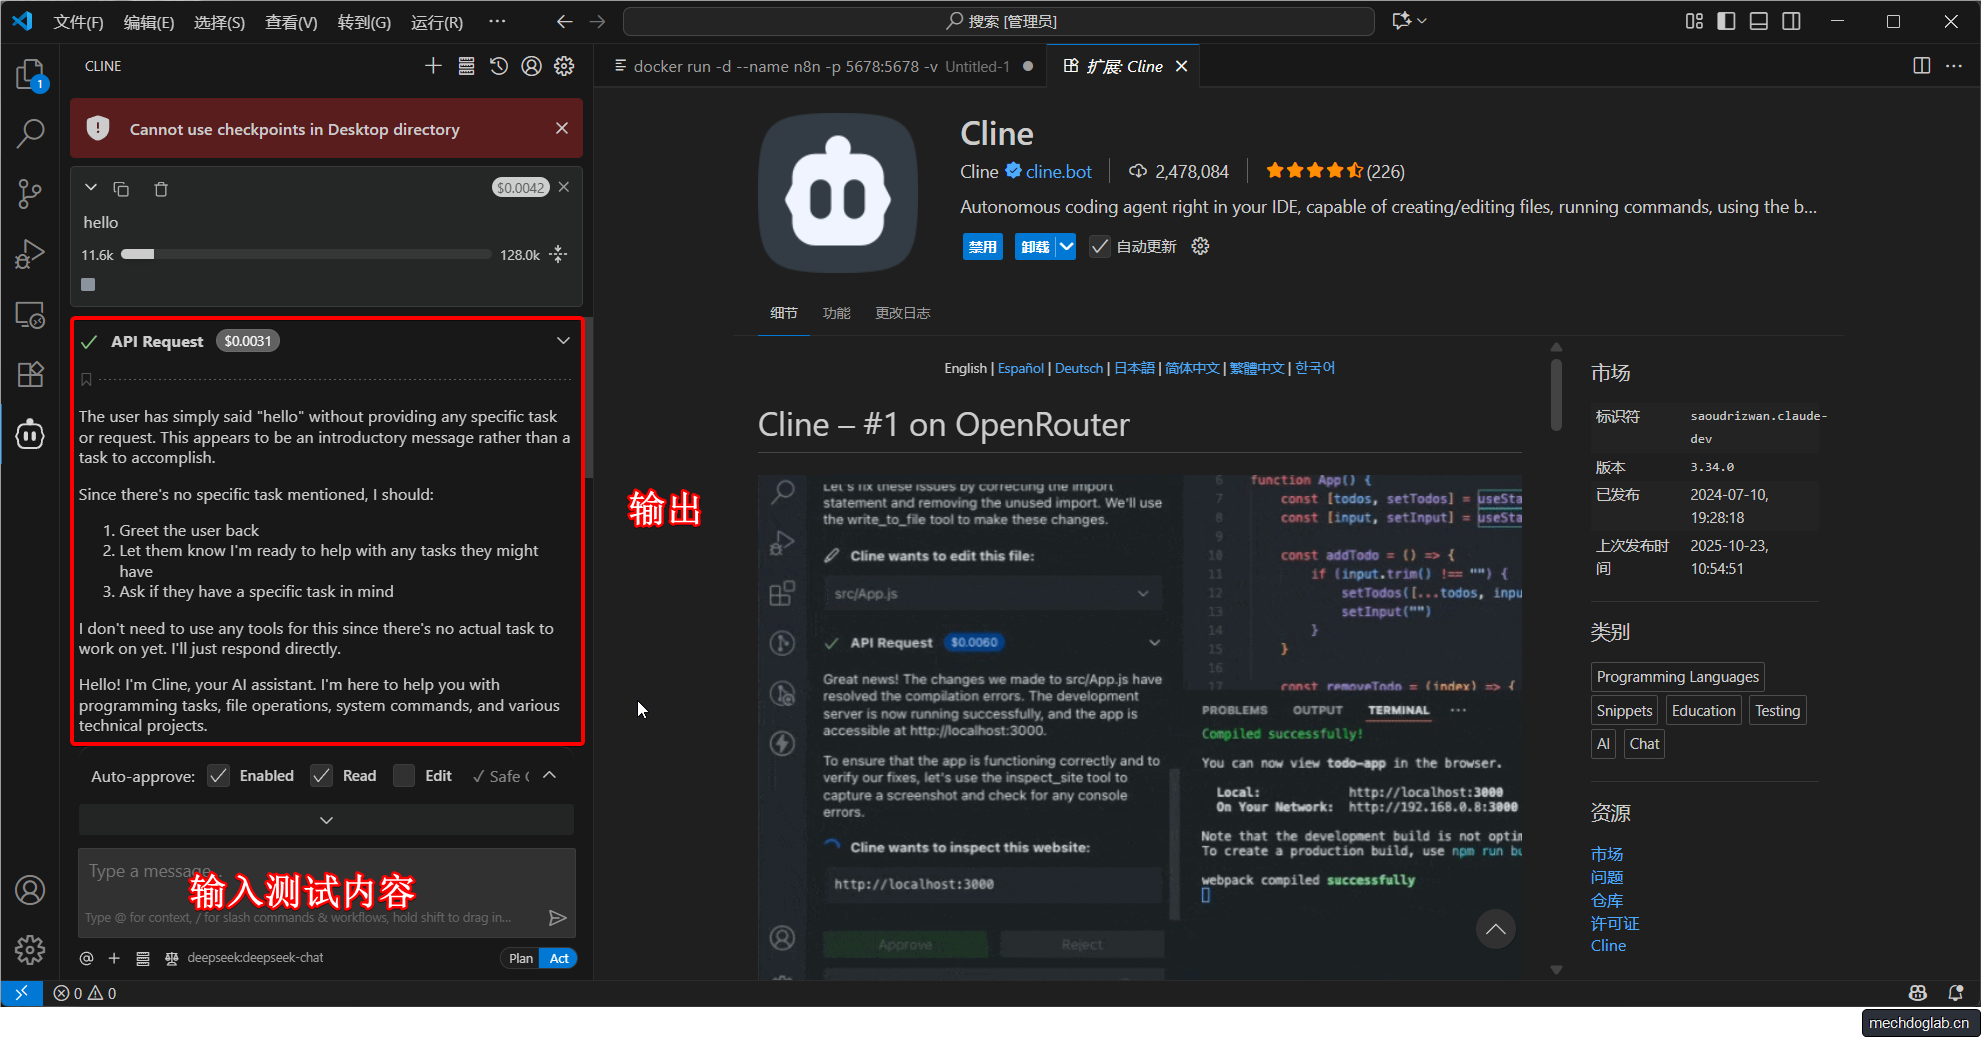1981x1037 pixels.
Task: Click the context window usage progress bar
Action: click(x=305, y=255)
